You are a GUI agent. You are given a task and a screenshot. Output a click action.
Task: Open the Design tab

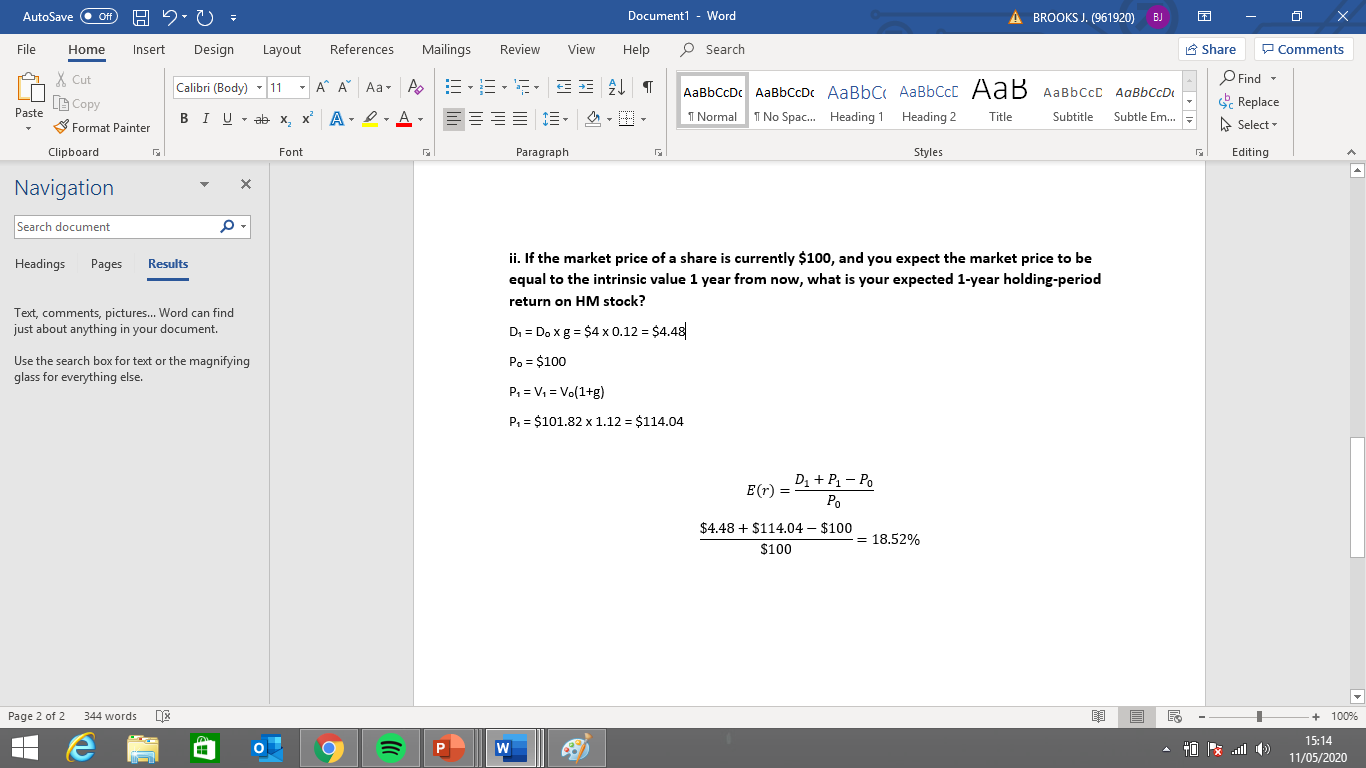(214, 49)
